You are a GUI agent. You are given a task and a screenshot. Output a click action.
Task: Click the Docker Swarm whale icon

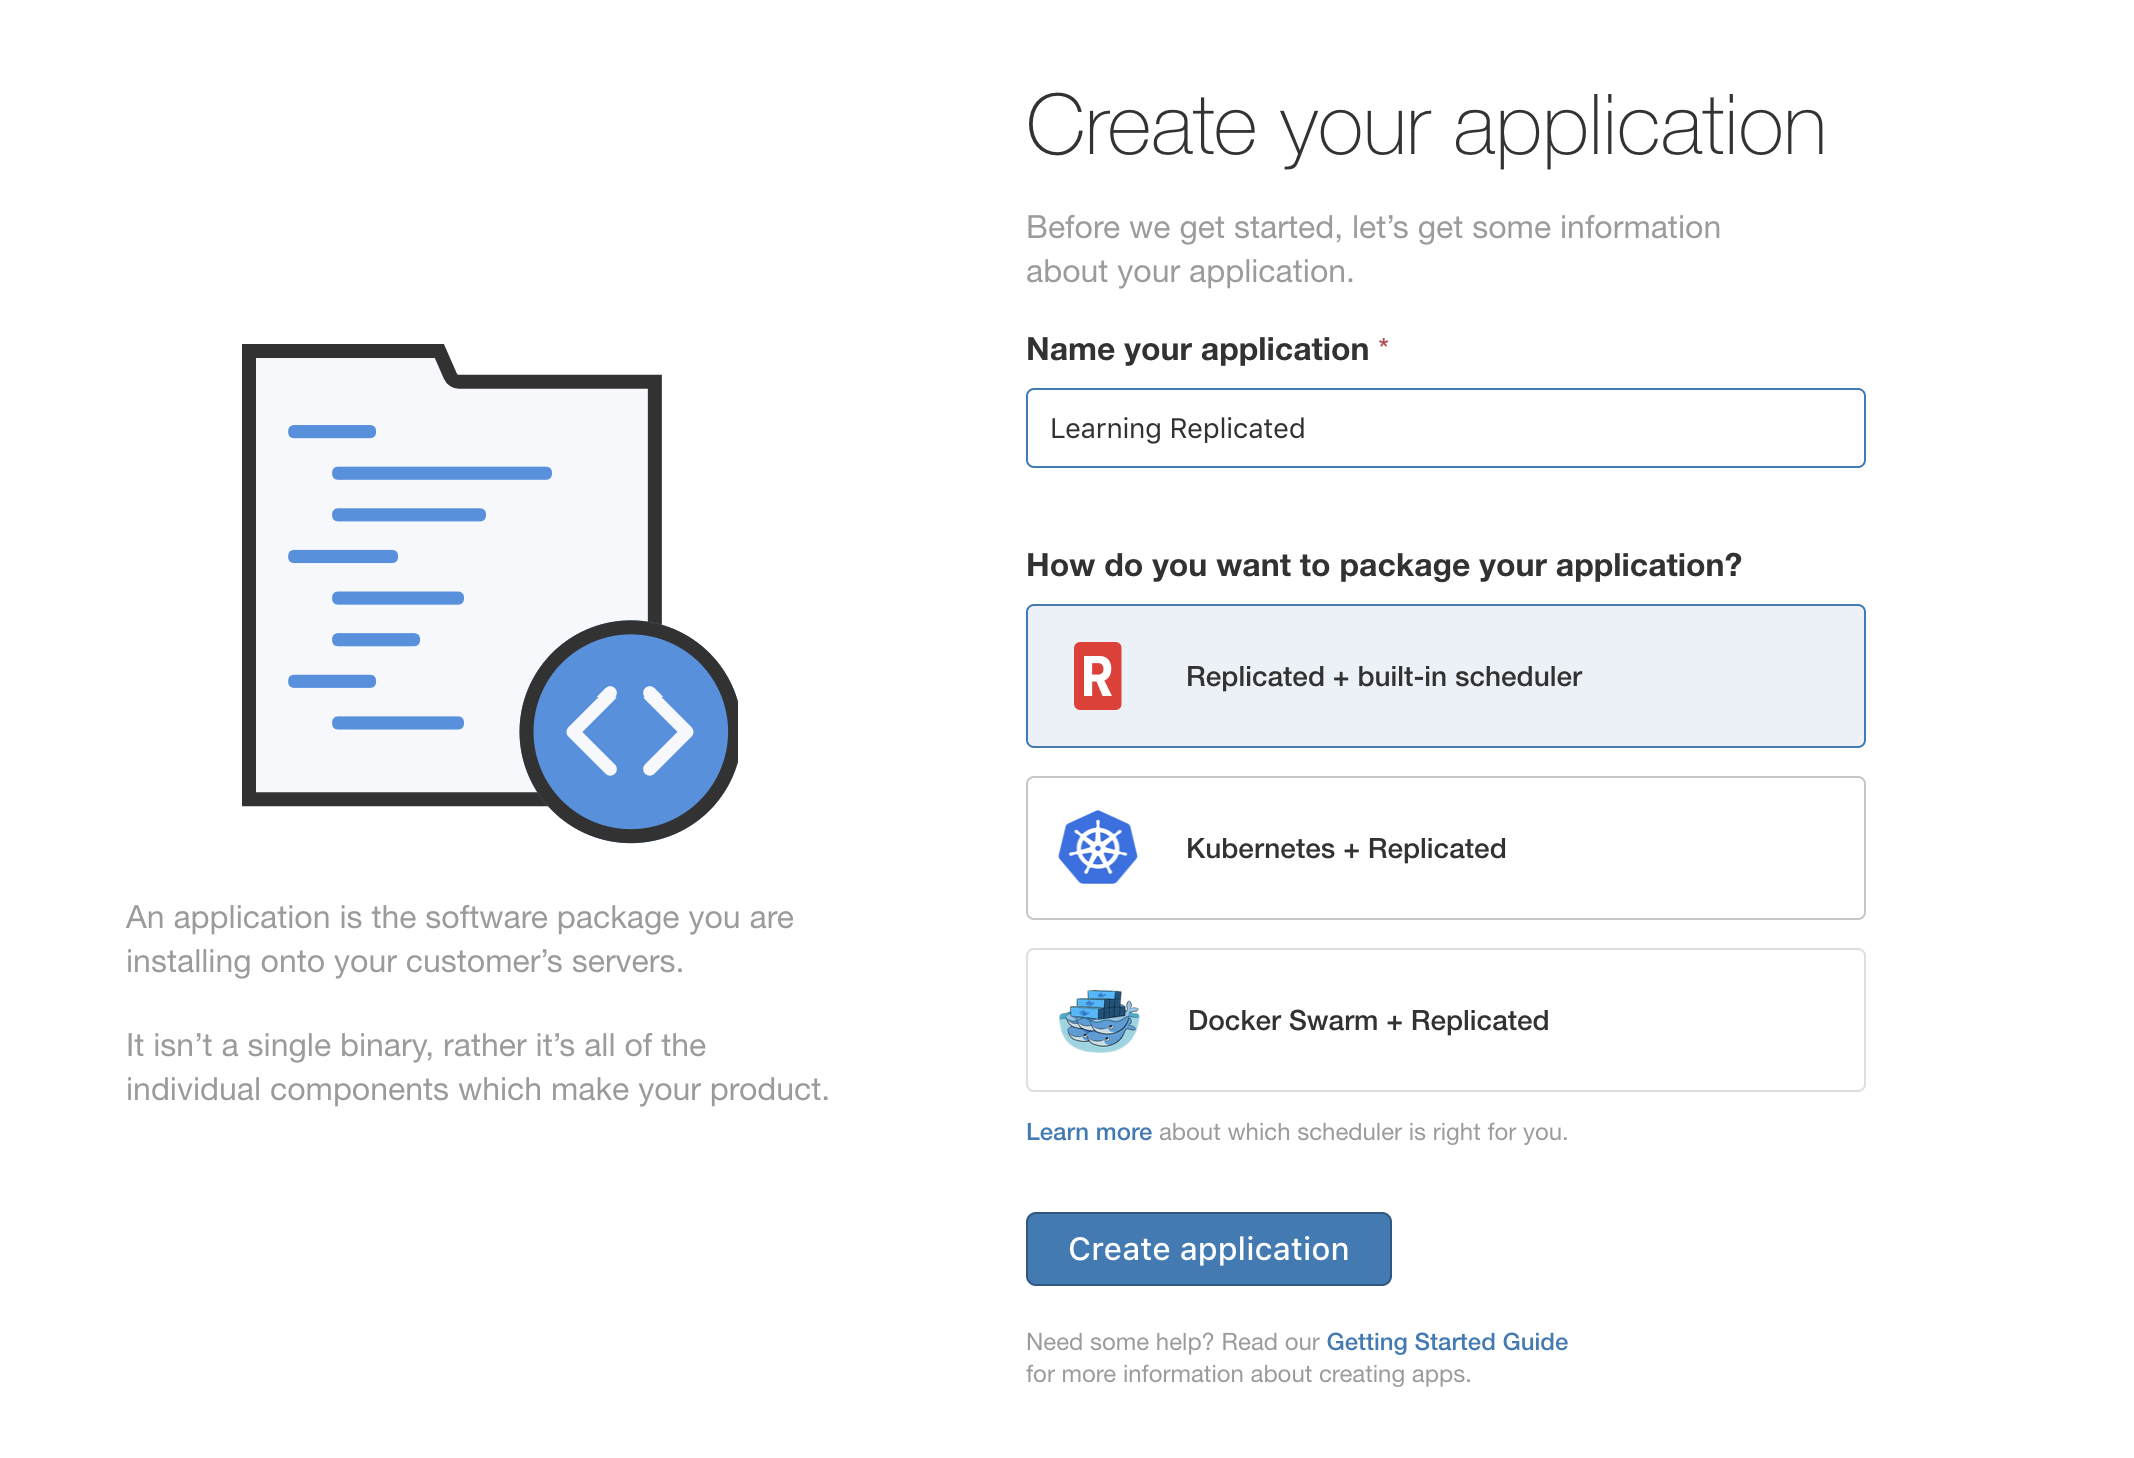(x=1098, y=1020)
